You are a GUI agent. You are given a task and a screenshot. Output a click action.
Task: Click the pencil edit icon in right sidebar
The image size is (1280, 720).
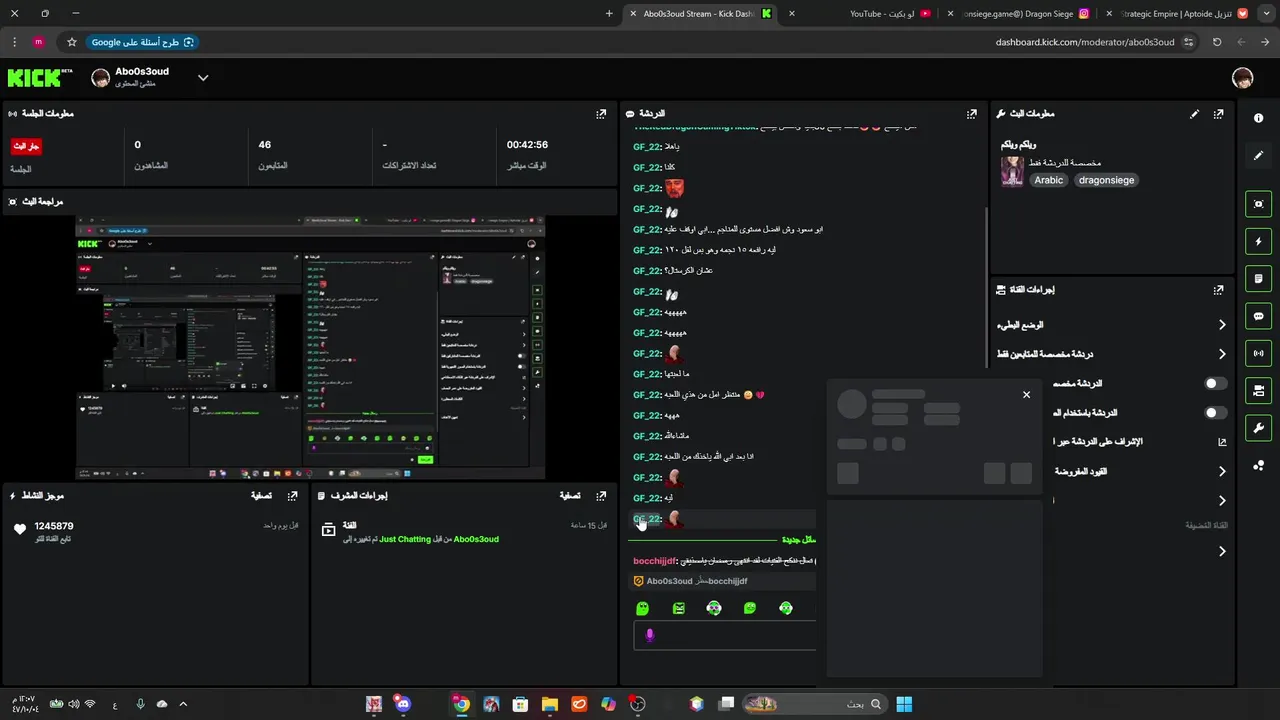tap(1258, 156)
